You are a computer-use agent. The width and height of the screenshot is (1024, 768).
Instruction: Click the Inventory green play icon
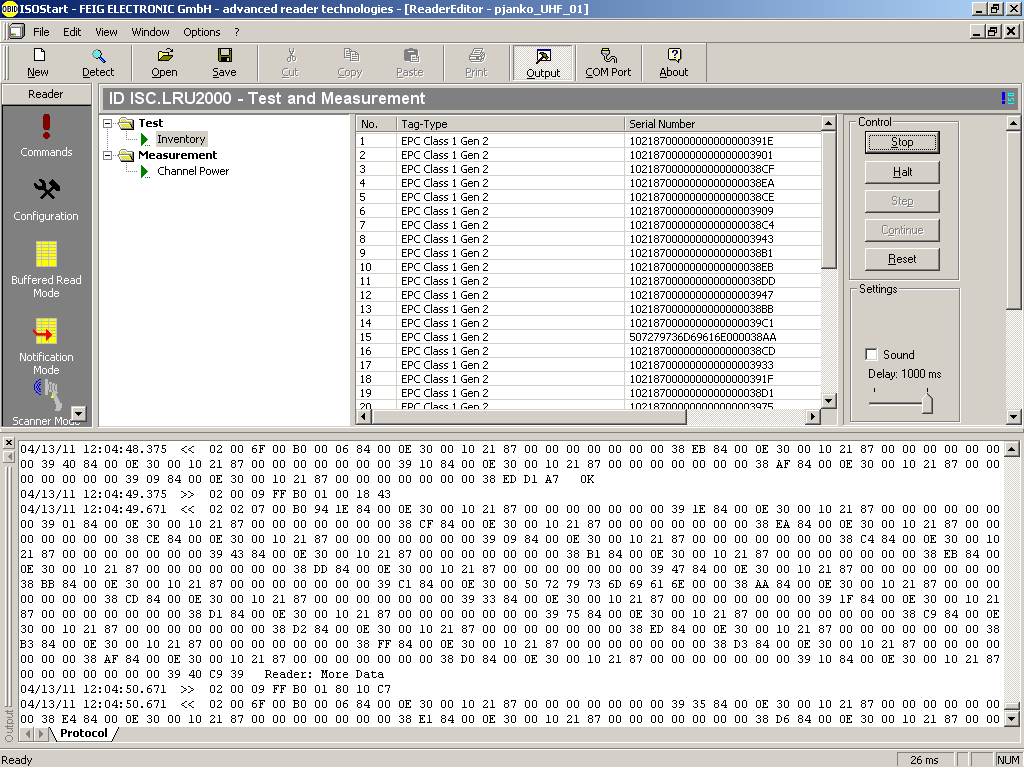146,139
